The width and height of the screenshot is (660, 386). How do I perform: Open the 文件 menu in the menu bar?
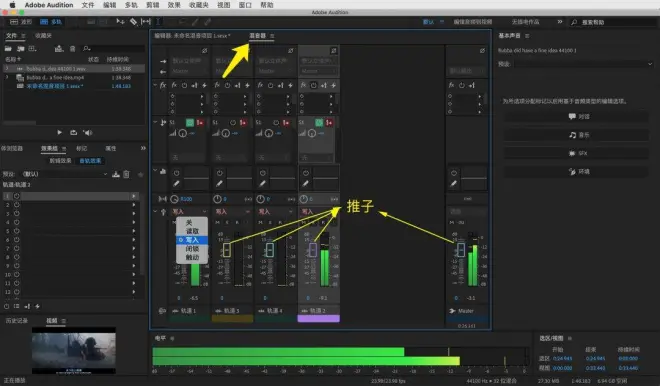pos(88,5)
